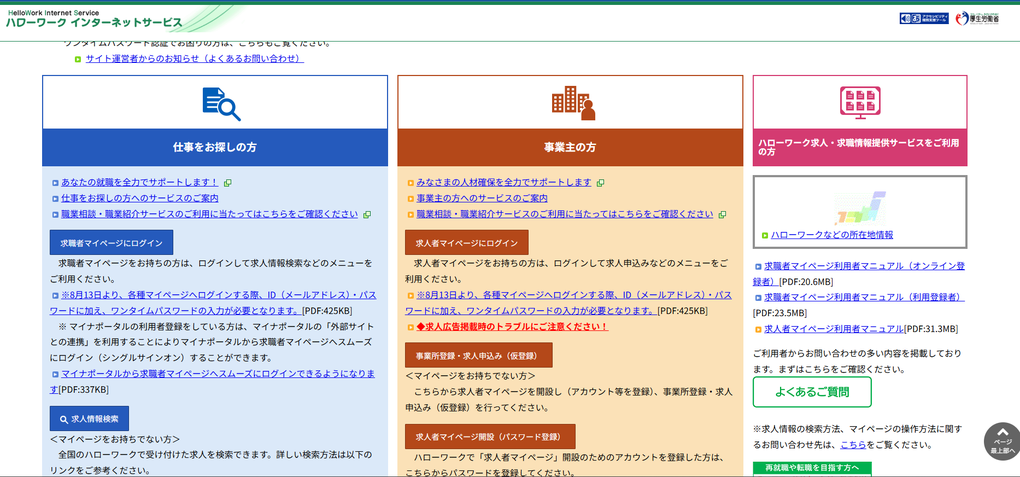The width and height of the screenshot is (1020, 477).
Task: Click the Japan map thumbnail image
Action: (x=860, y=208)
